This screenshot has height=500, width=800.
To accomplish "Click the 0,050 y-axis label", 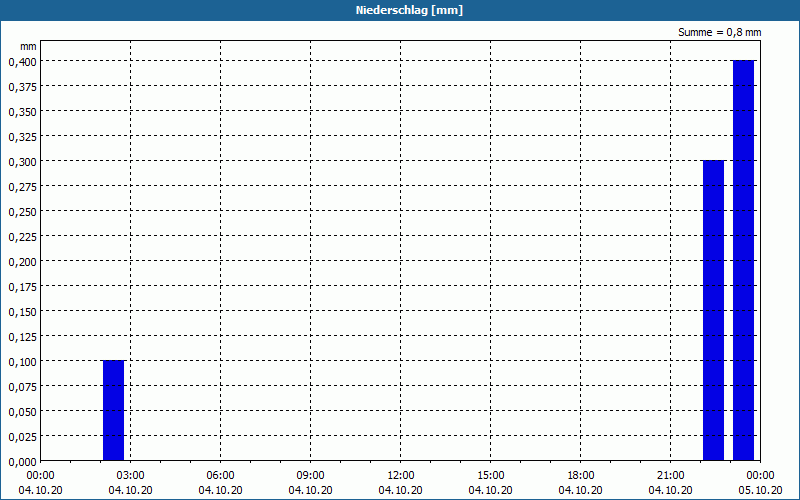I will click(22, 412).
